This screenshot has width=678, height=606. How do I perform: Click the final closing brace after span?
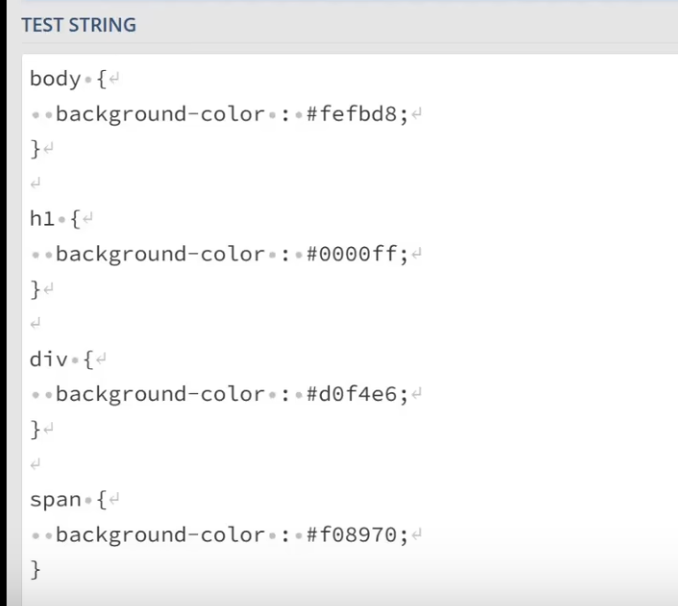point(35,569)
